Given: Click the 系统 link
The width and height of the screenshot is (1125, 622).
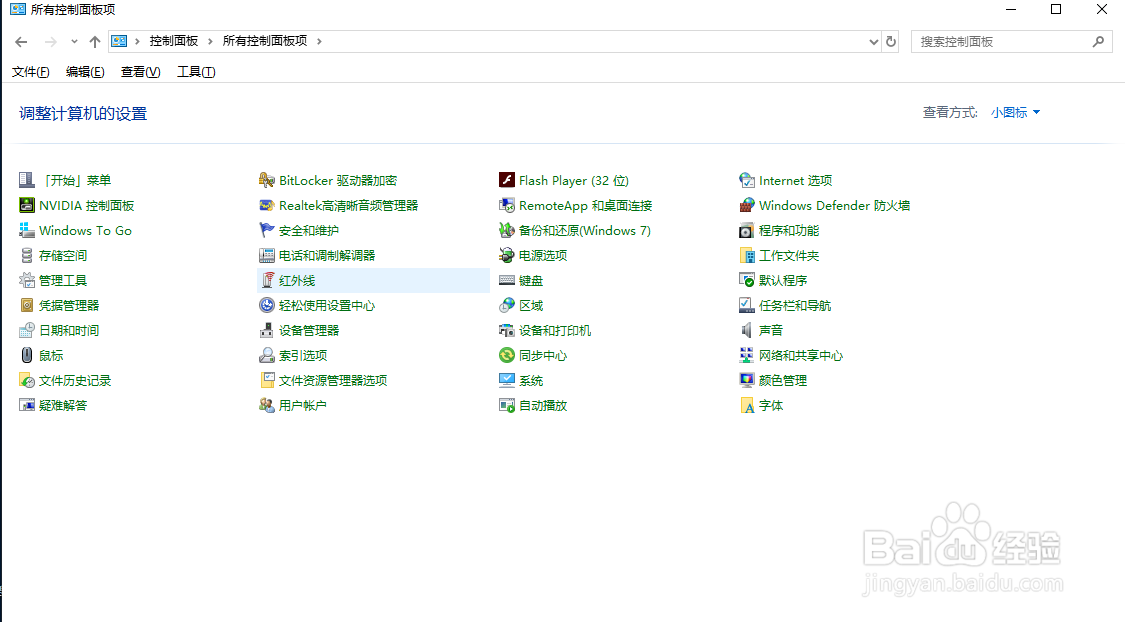Looking at the screenshot, I should tap(531, 380).
